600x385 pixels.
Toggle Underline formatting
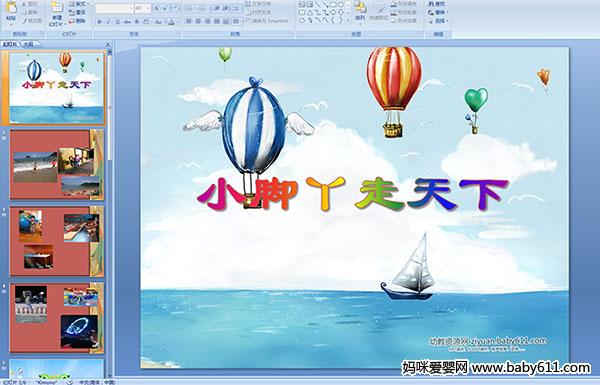[x=117, y=22]
